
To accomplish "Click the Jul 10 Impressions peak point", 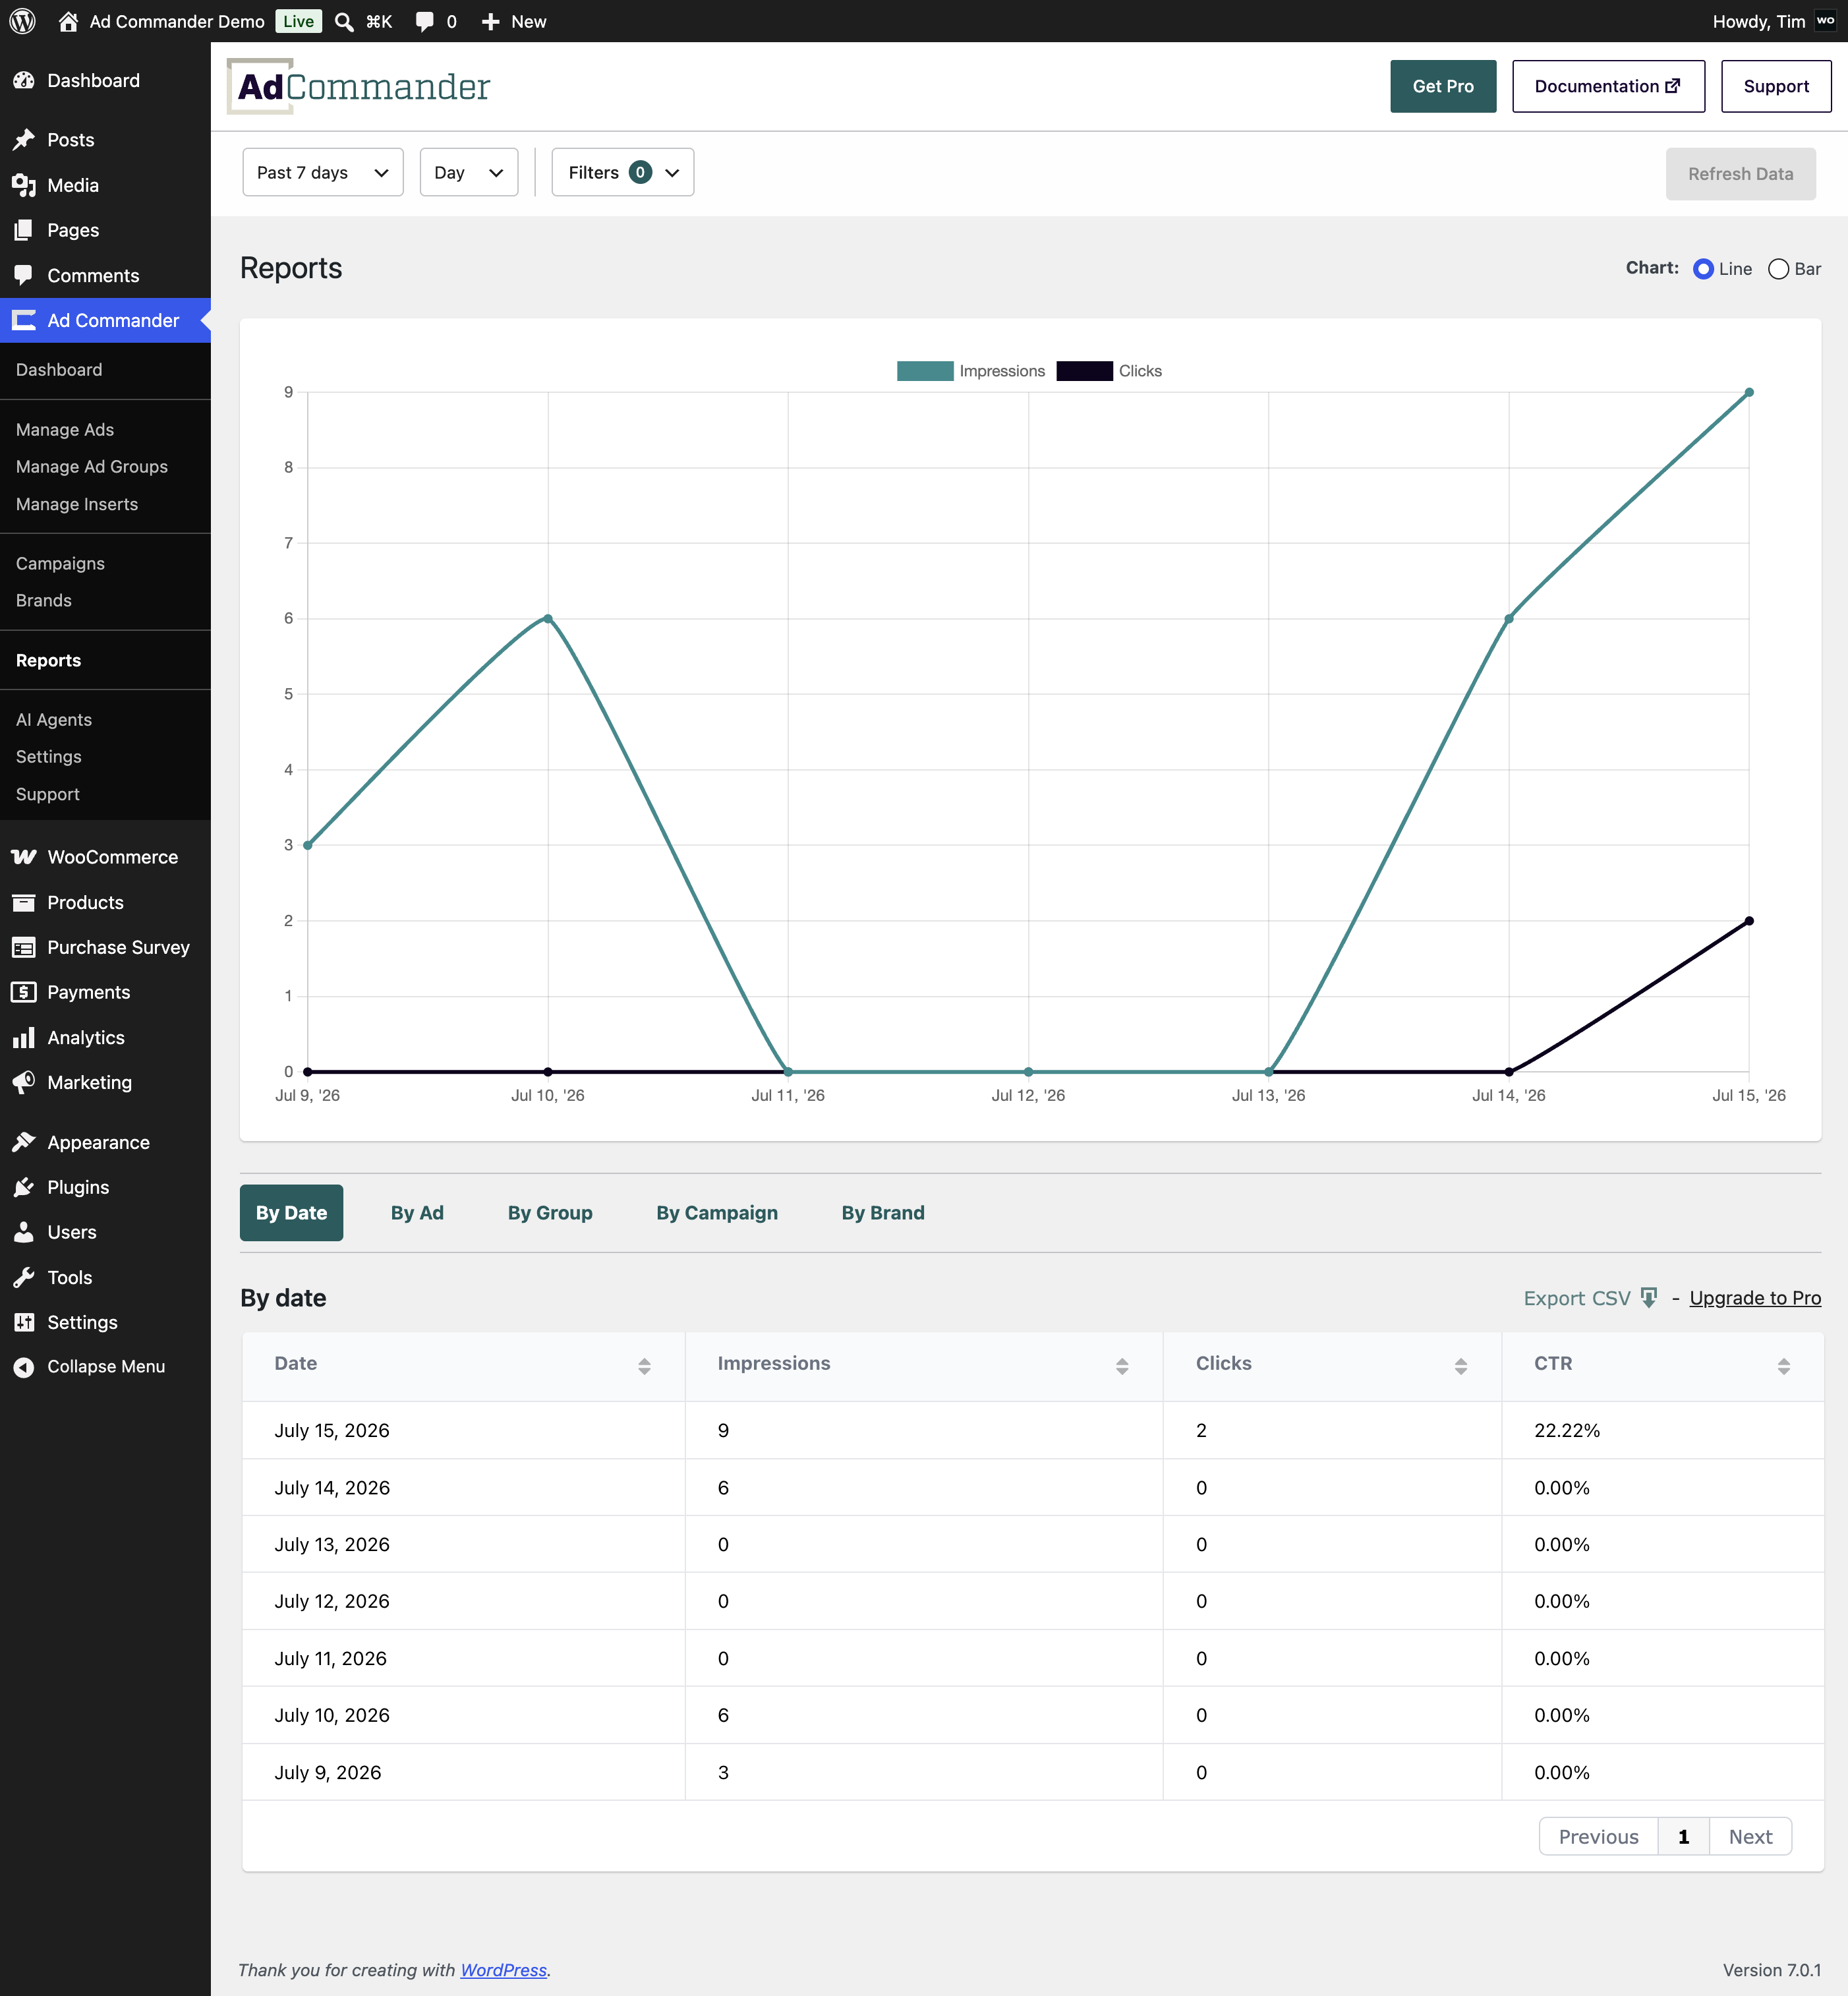I will [548, 618].
